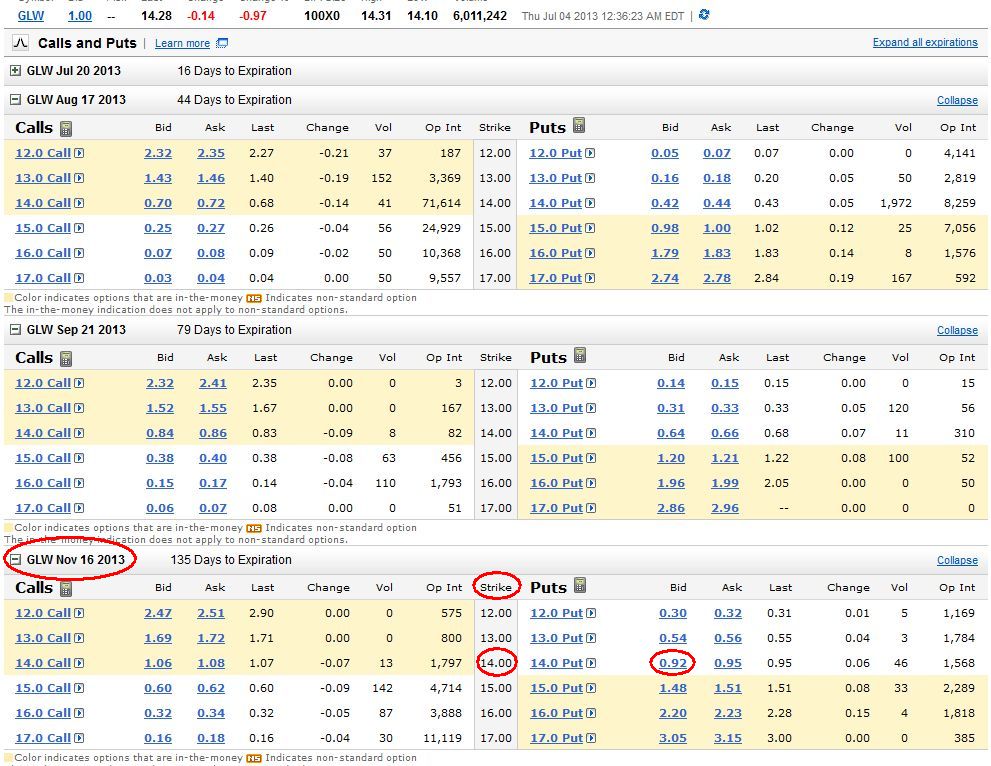The height and width of the screenshot is (766, 991).
Task: Click Sep 15.0 Put ask 1.21
Action: [x=725, y=458]
